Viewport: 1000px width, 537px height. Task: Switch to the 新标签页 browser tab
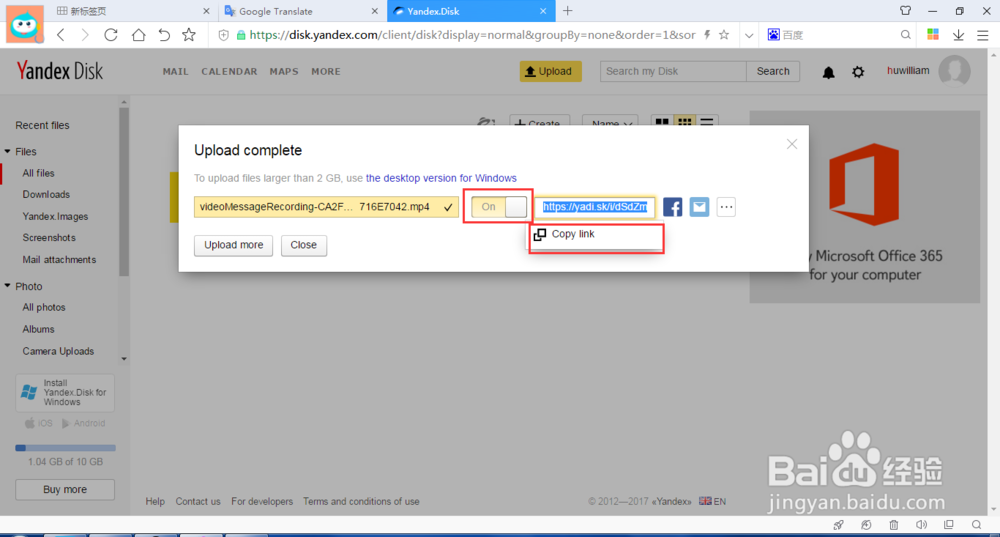pos(132,11)
